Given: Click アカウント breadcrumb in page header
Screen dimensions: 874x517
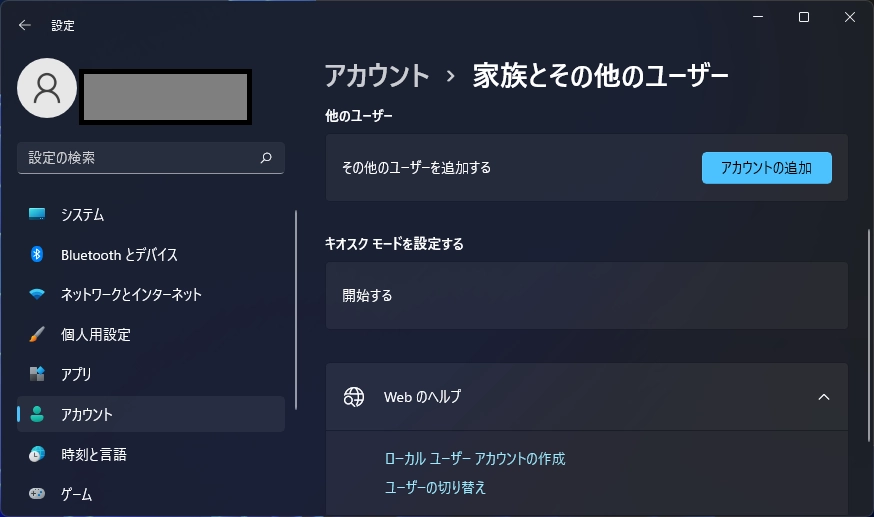Looking at the screenshot, I should (377, 75).
